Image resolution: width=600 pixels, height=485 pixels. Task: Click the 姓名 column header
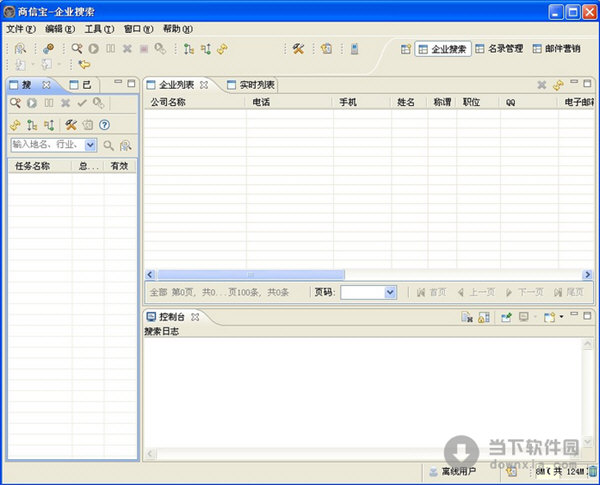tap(409, 102)
